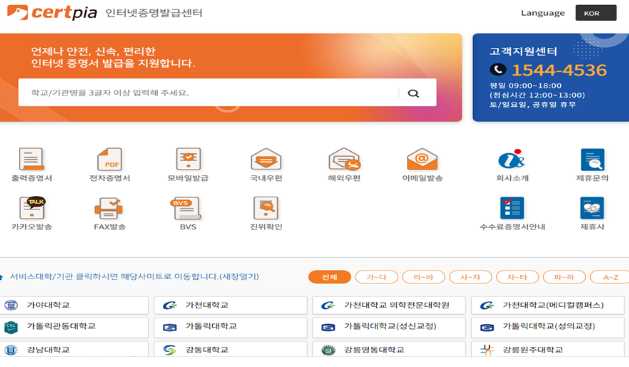Select the 전체 filter tab
This screenshot has width=629, height=367.
[329, 277]
